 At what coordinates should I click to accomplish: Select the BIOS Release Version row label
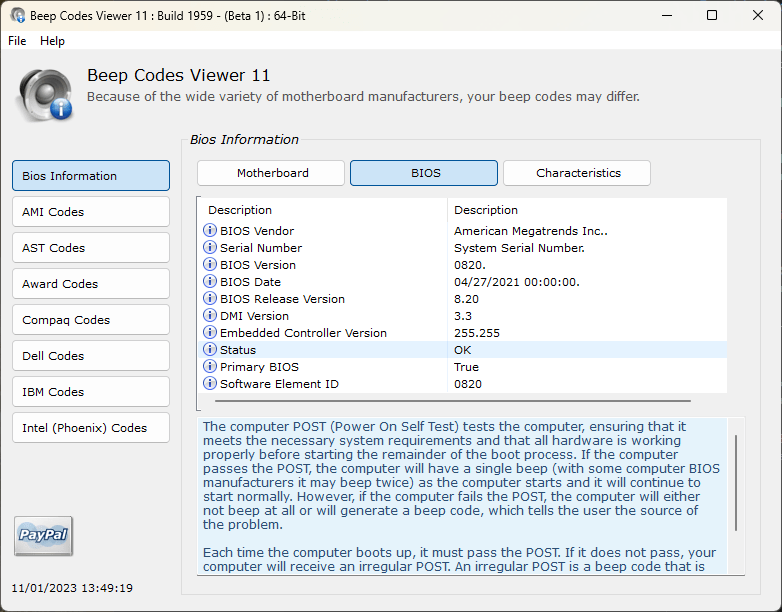[x=282, y=299]
